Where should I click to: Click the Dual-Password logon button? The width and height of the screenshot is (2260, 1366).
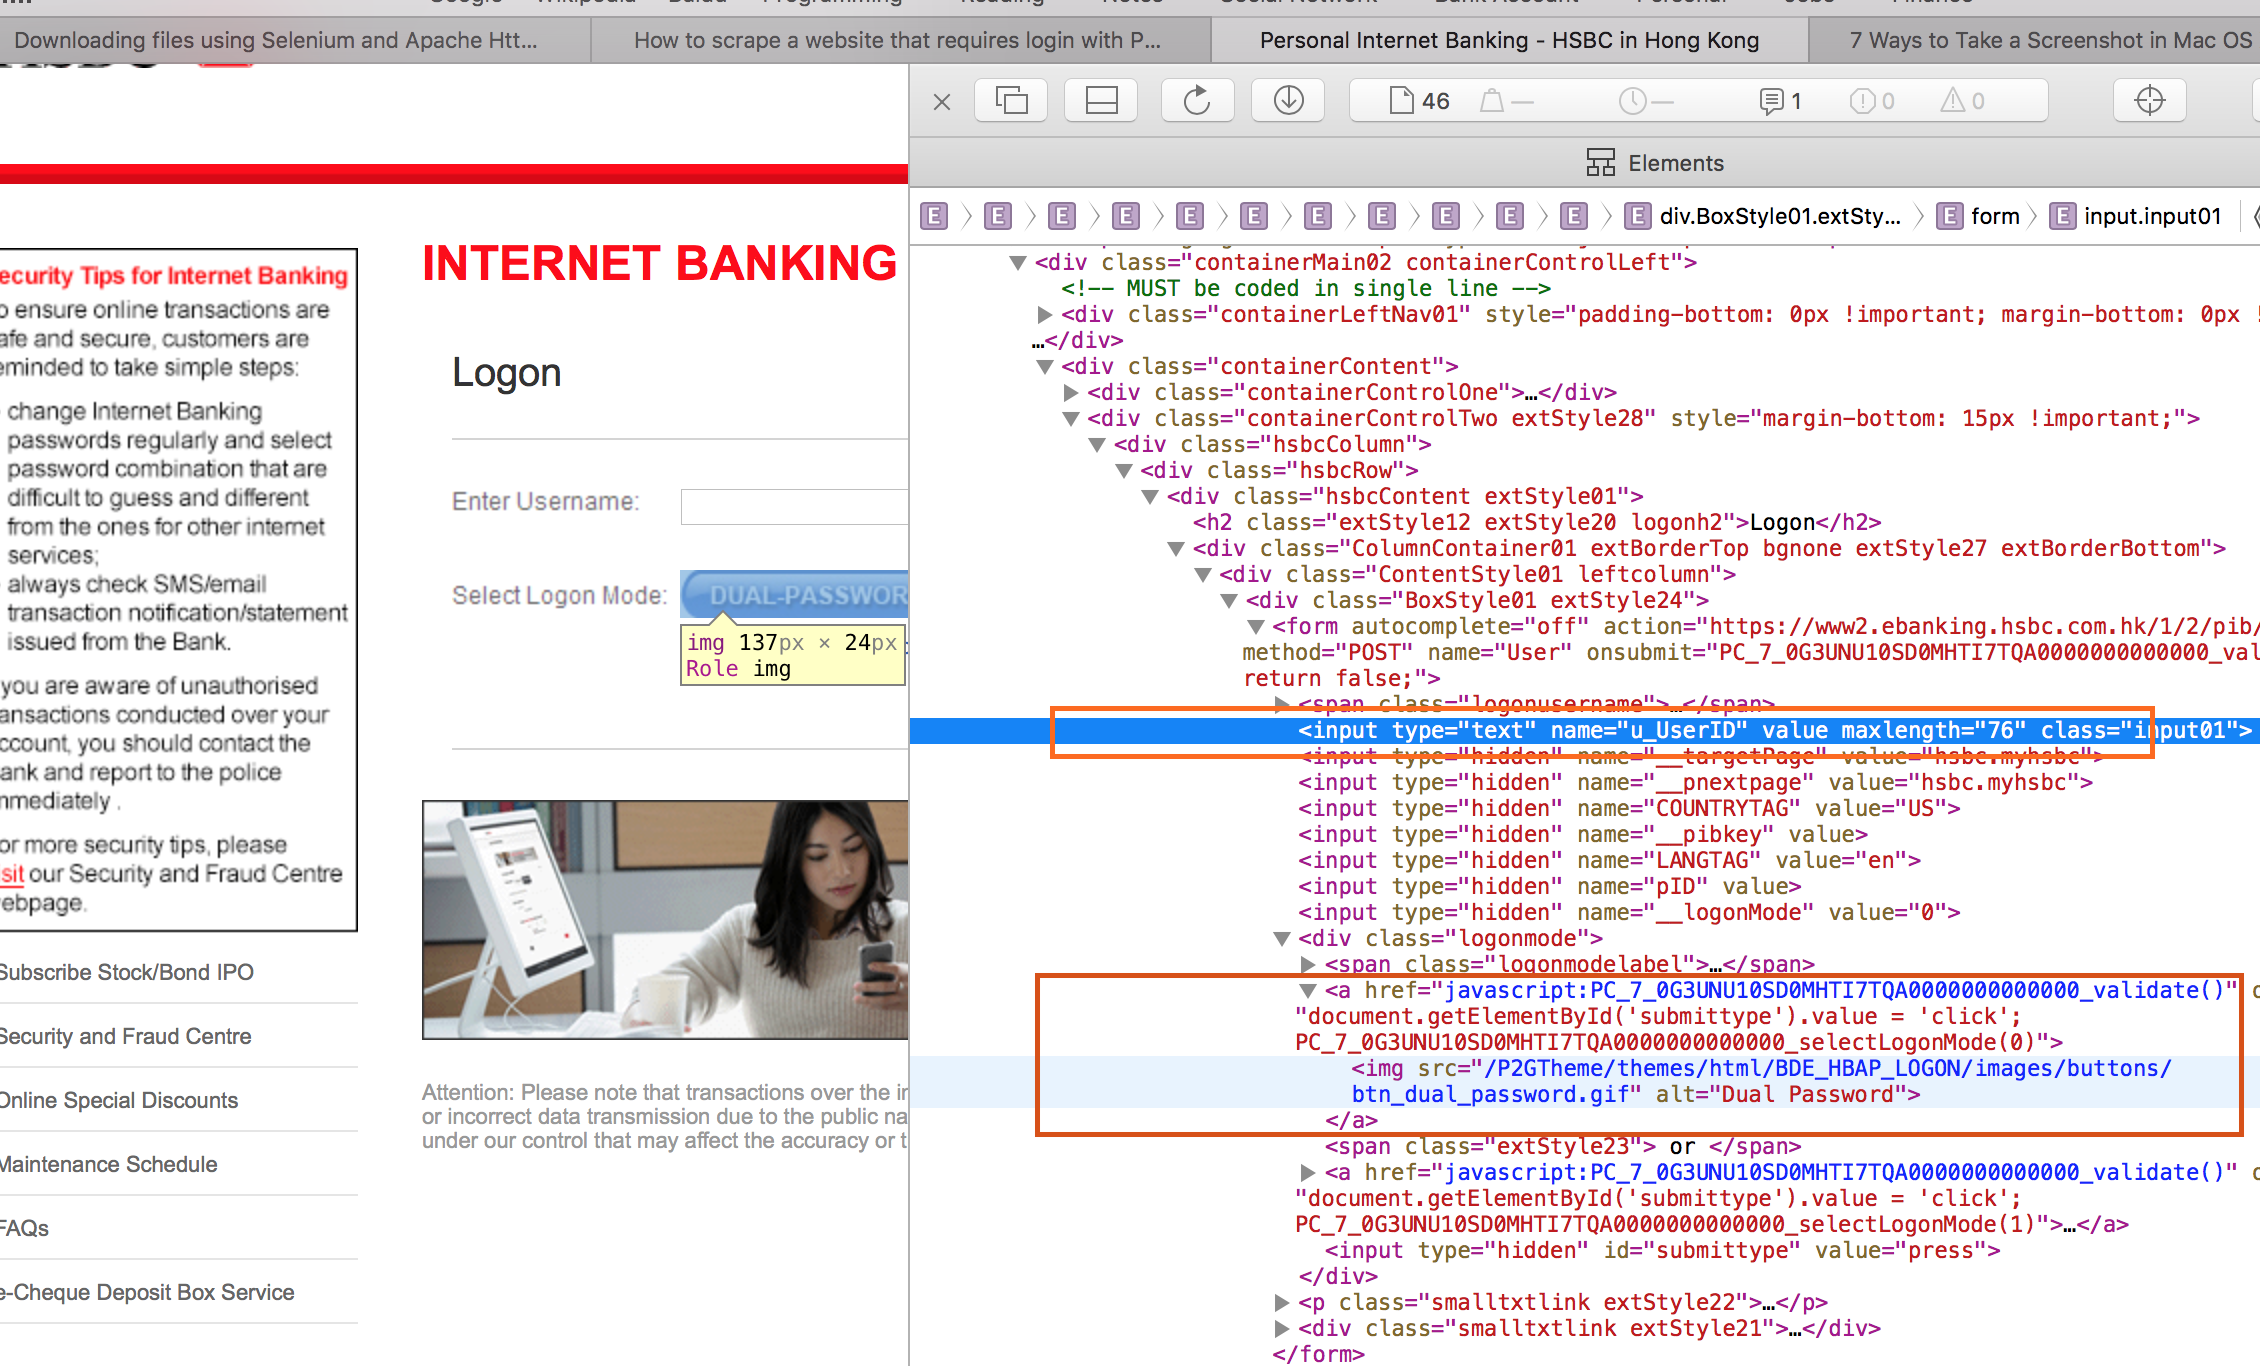point(794,595)
